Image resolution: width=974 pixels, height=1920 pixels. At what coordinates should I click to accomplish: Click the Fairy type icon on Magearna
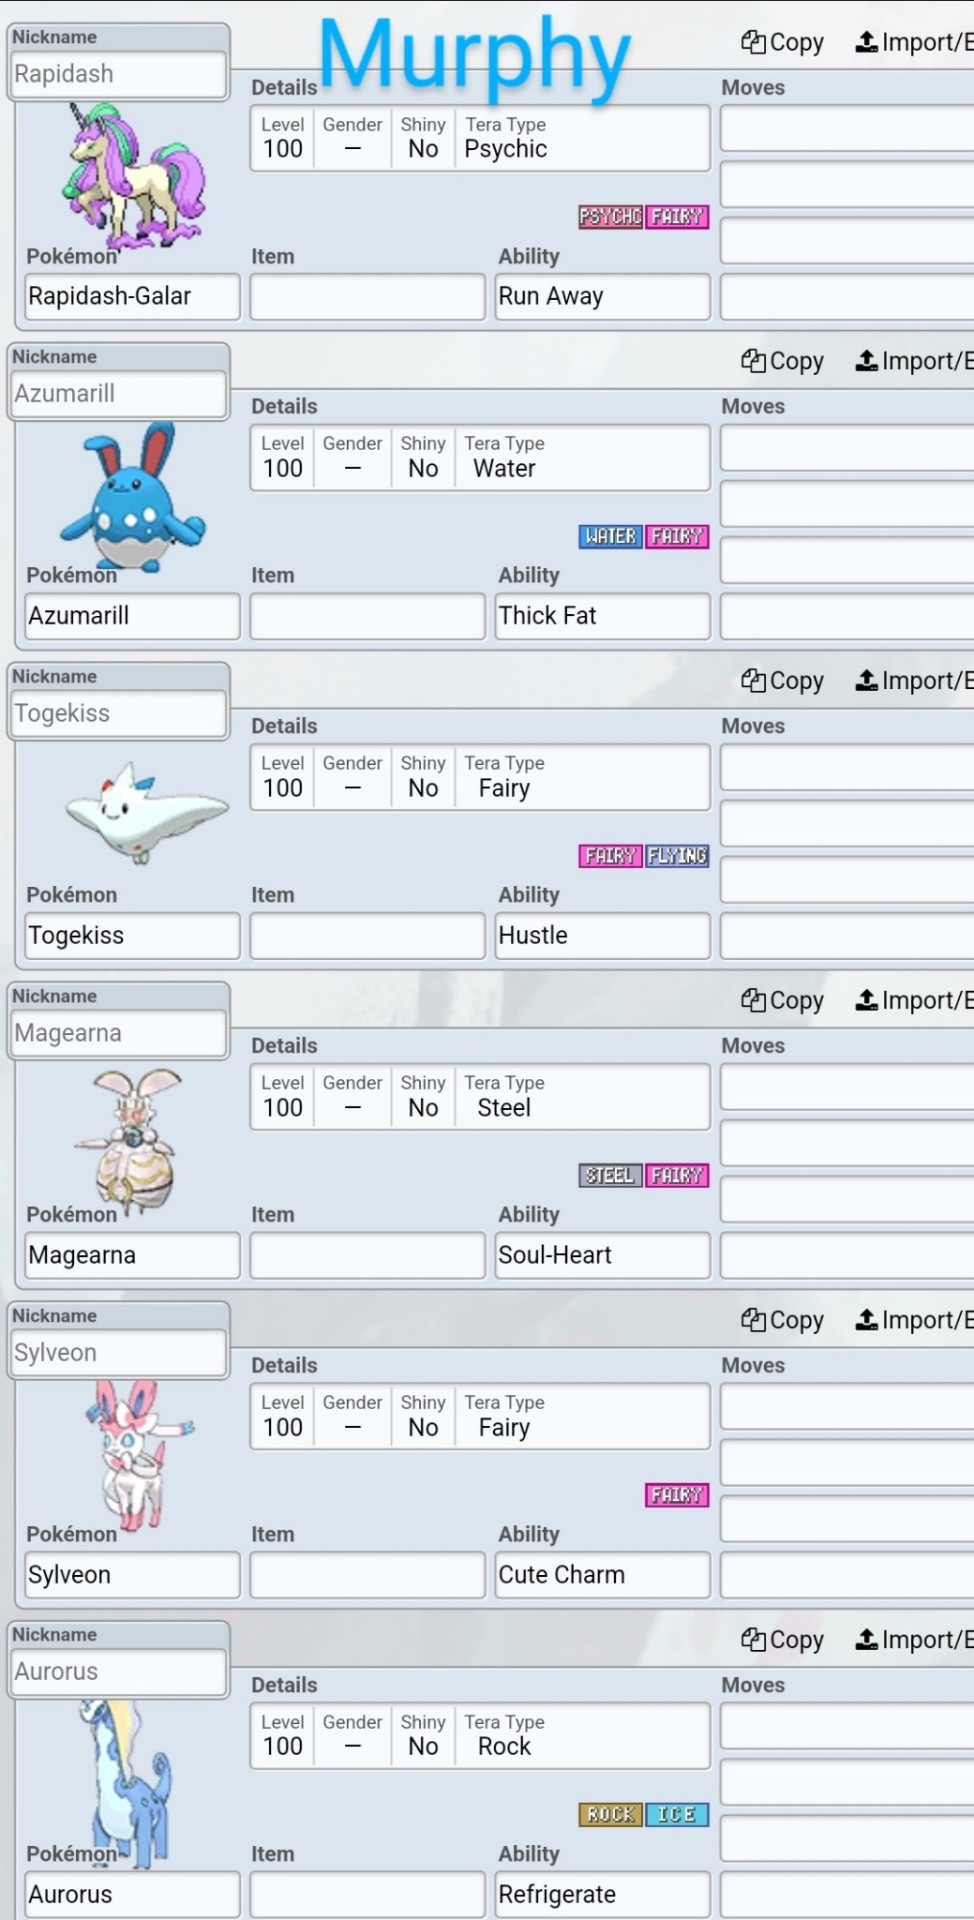(677, 1176)
